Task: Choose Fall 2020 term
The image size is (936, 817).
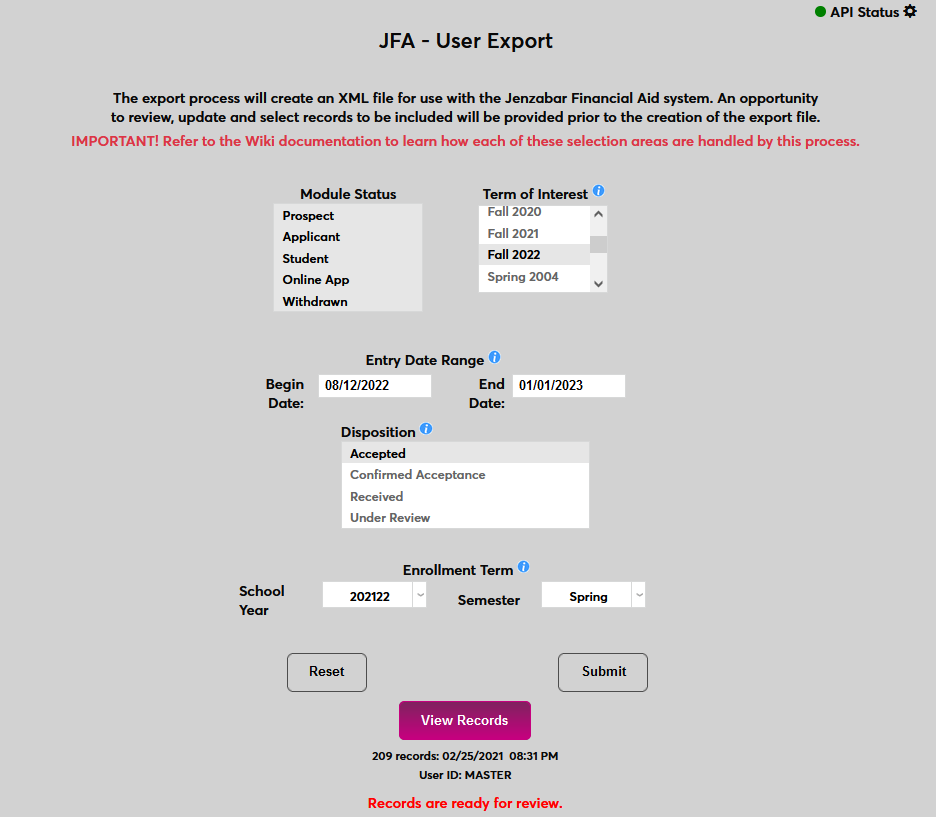Action: tap(534, 212)
